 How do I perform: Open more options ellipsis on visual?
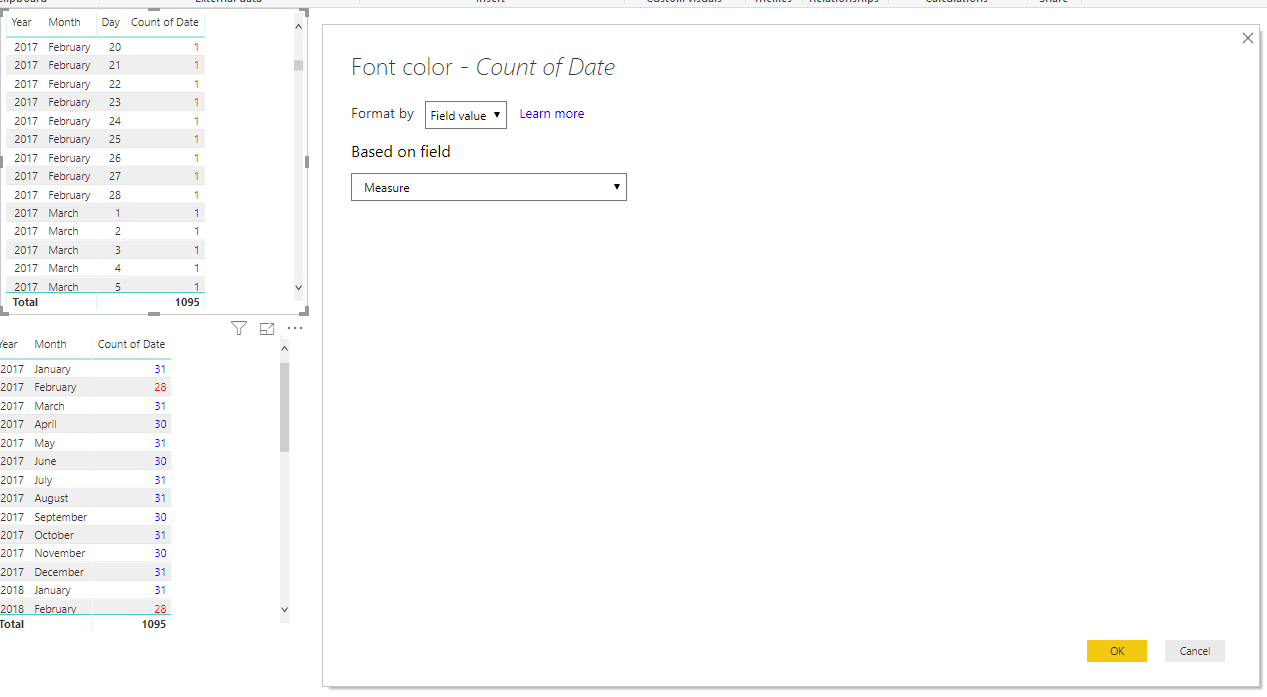click(x=295, y=328)
